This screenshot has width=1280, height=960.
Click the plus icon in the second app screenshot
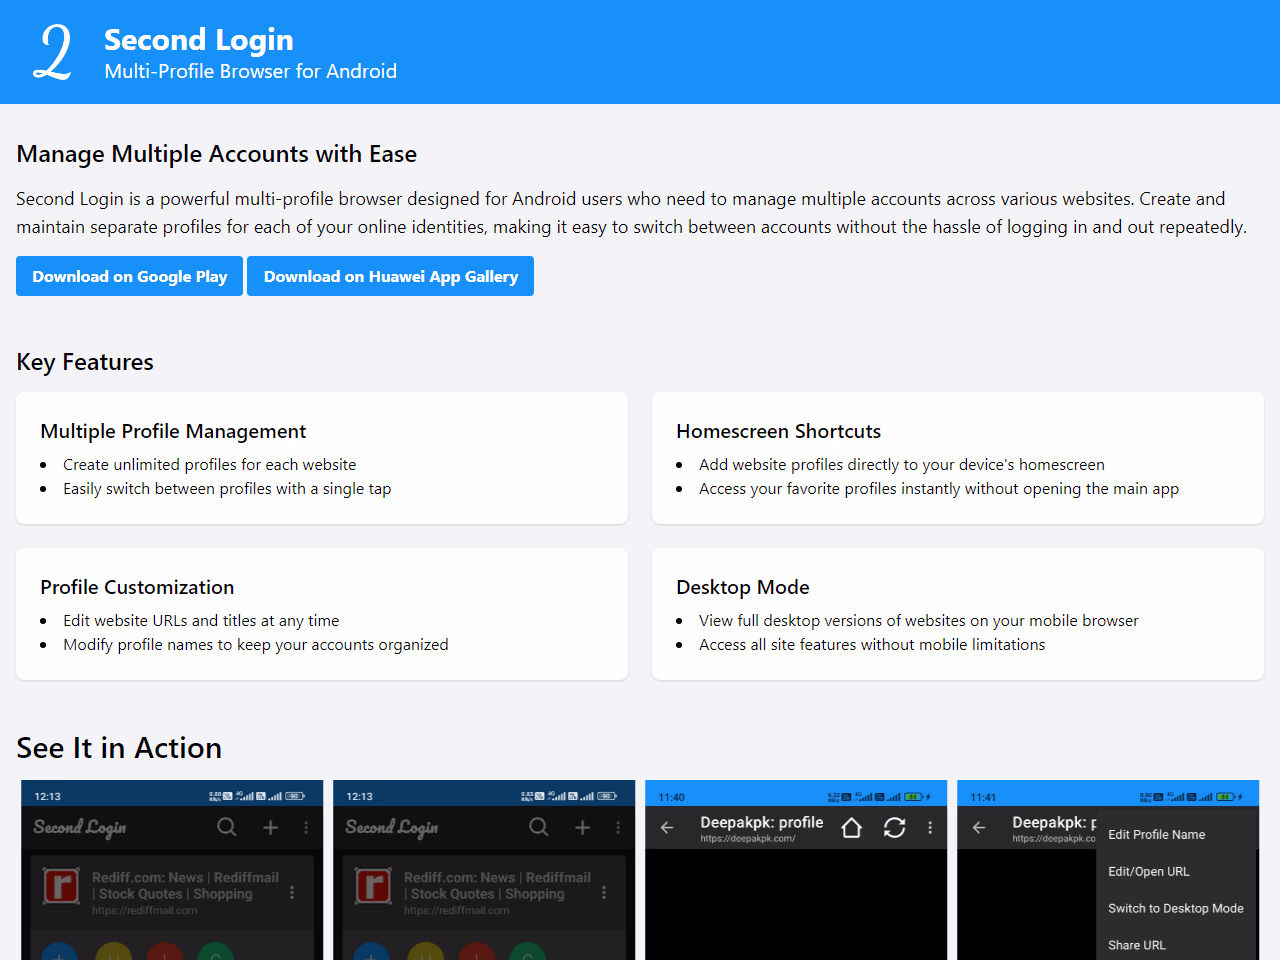(582, 827)
